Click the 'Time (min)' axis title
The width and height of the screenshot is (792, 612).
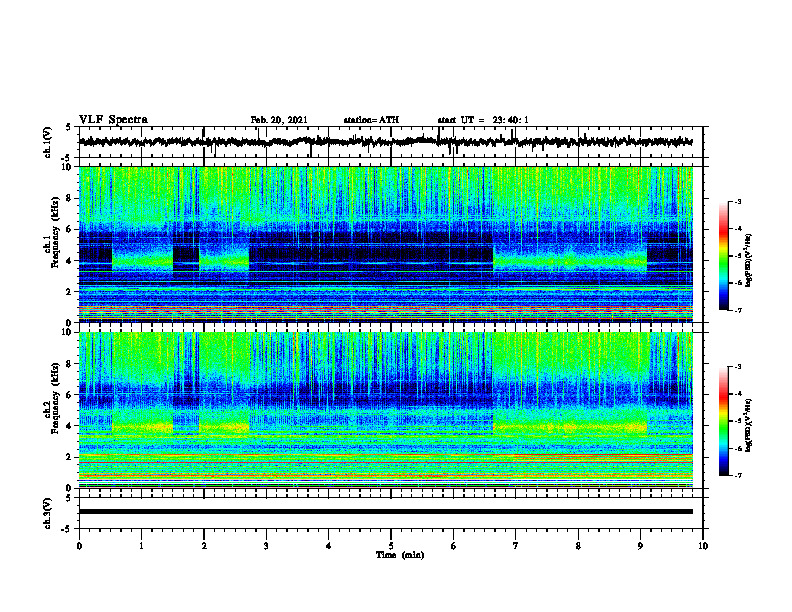pos(400,555)
